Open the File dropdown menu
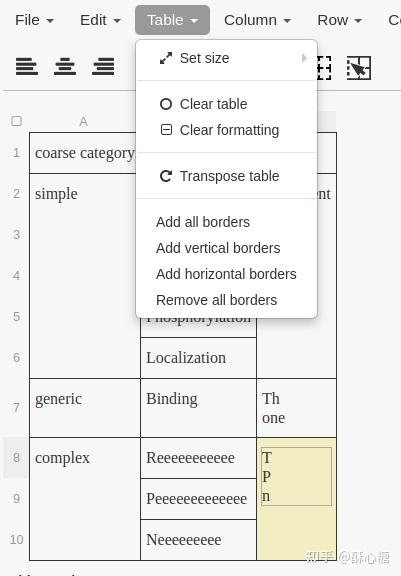401x576 pixels. [34, 20]
